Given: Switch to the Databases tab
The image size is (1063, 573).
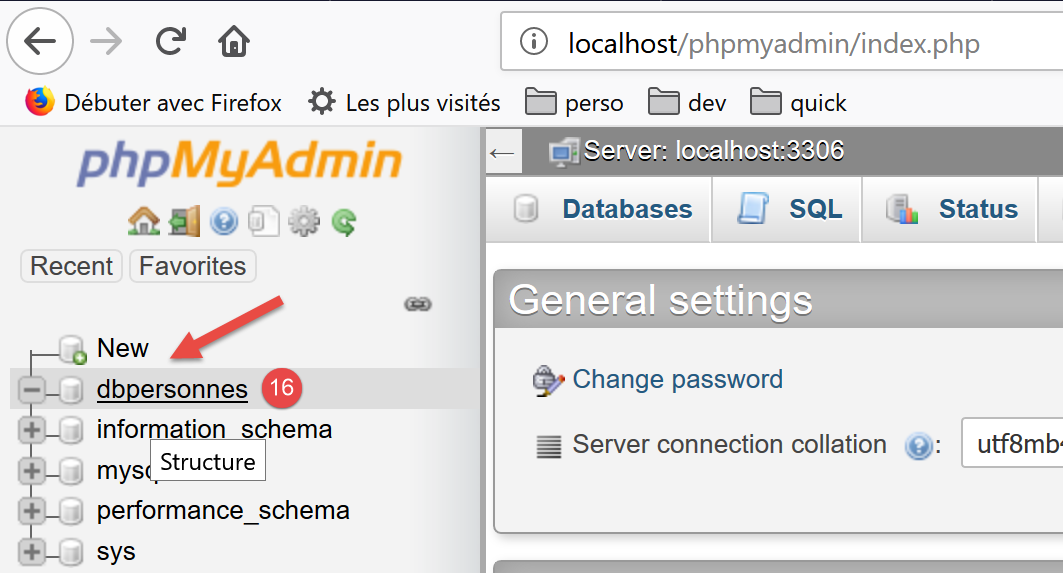Looking at the screenshot, I should point(601,209).
